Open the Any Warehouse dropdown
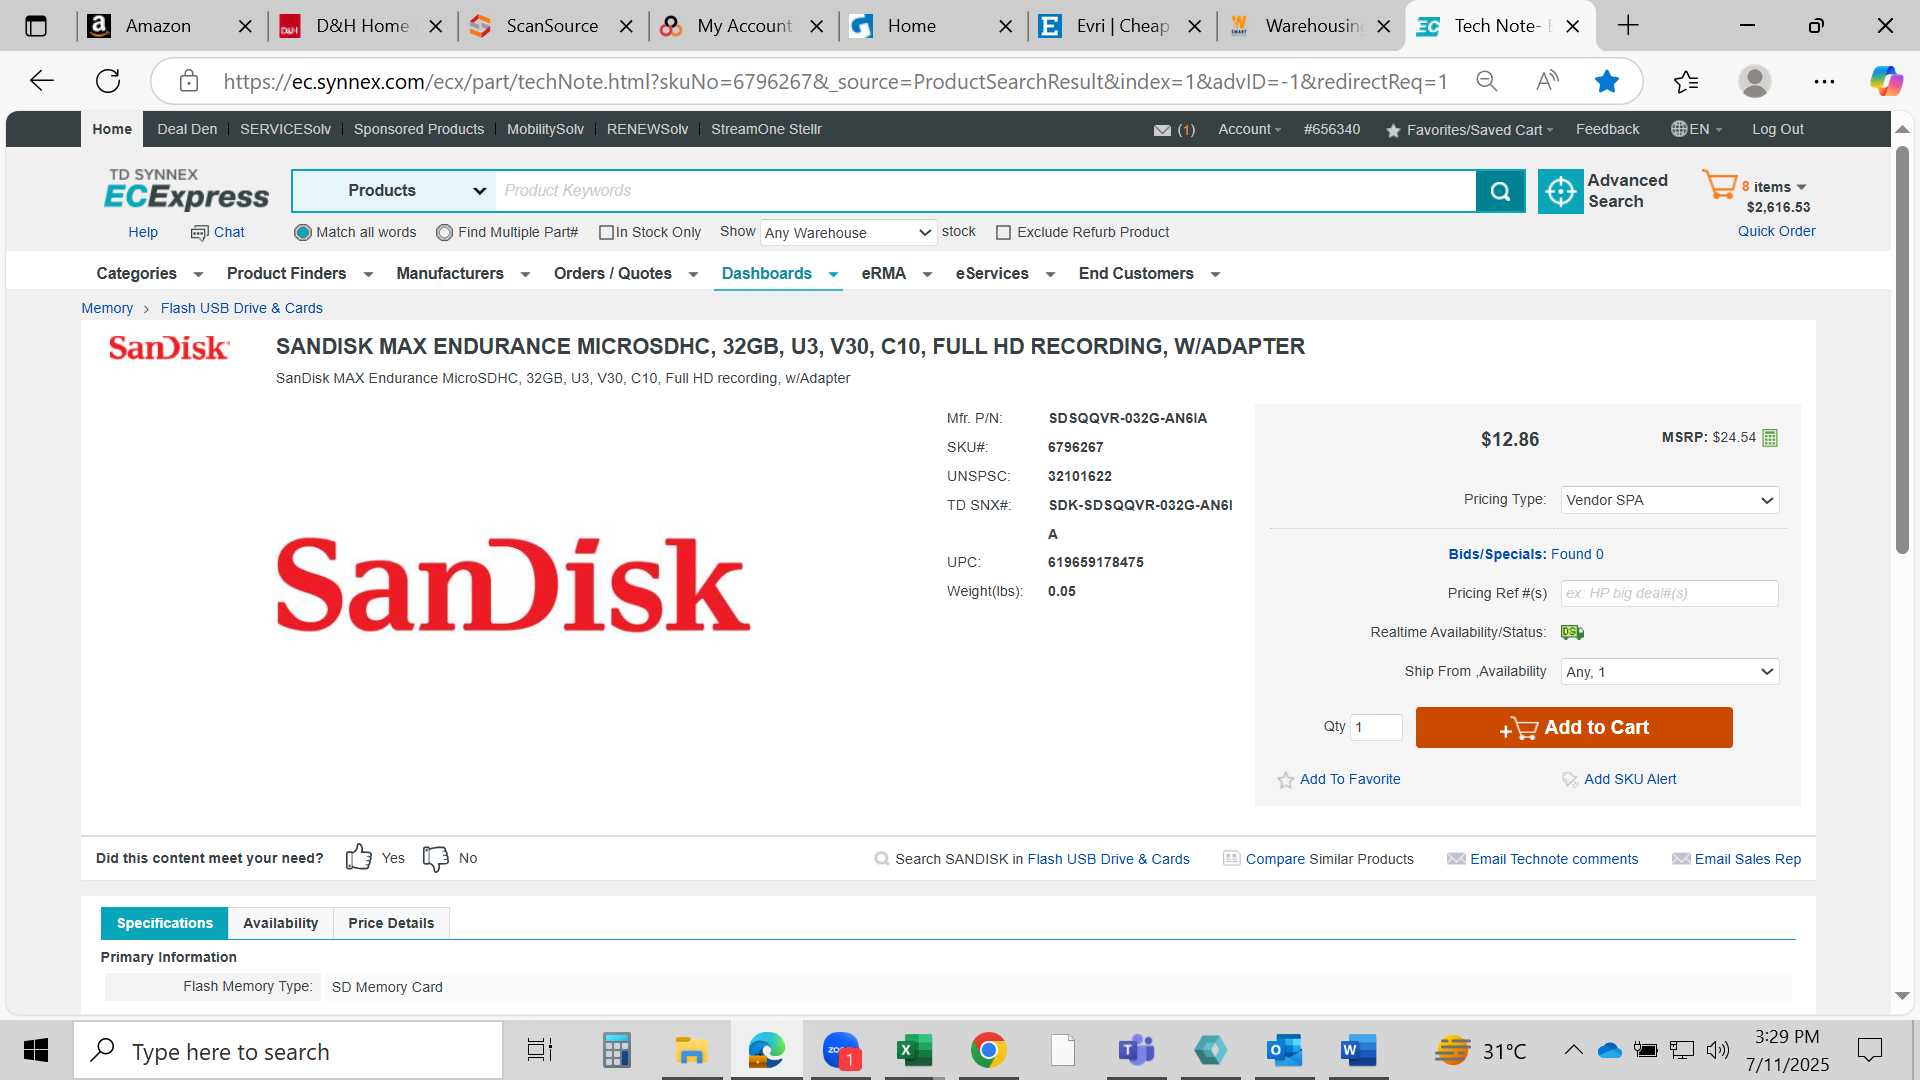 click(848, 233)
